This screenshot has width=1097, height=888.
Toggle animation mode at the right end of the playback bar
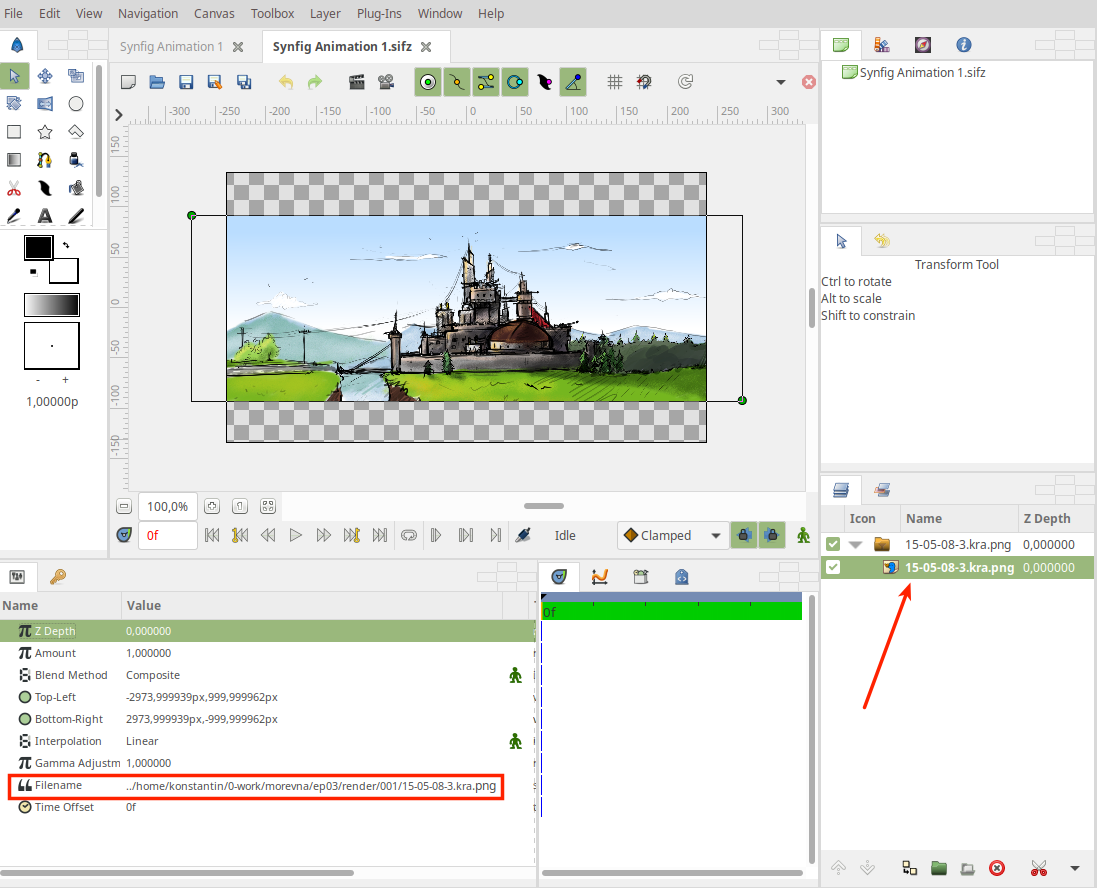(x=803, y=535)
